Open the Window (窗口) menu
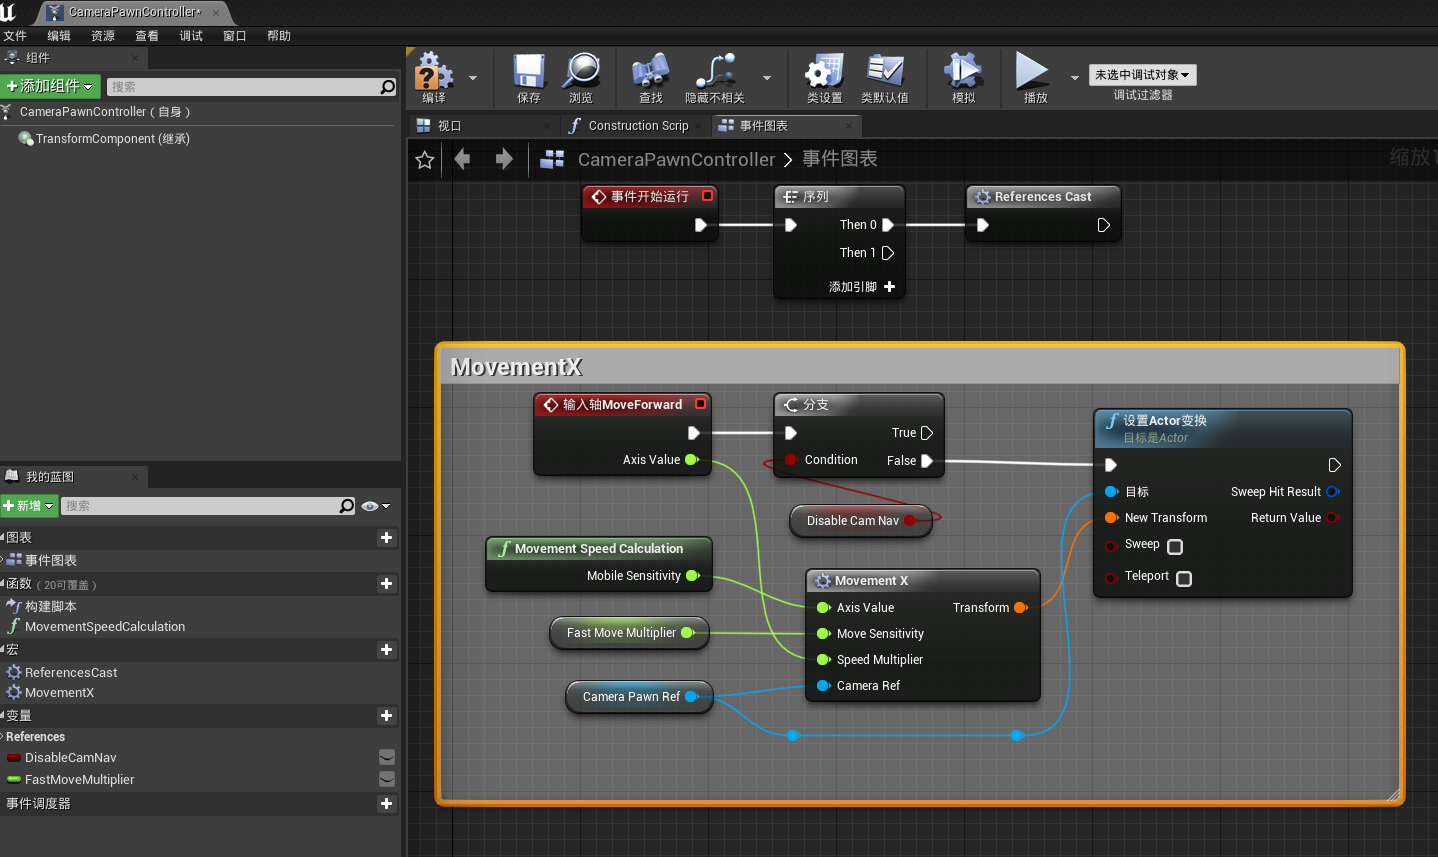The width and height of the screenshot is (1438, 857). (x=234, y=36)
